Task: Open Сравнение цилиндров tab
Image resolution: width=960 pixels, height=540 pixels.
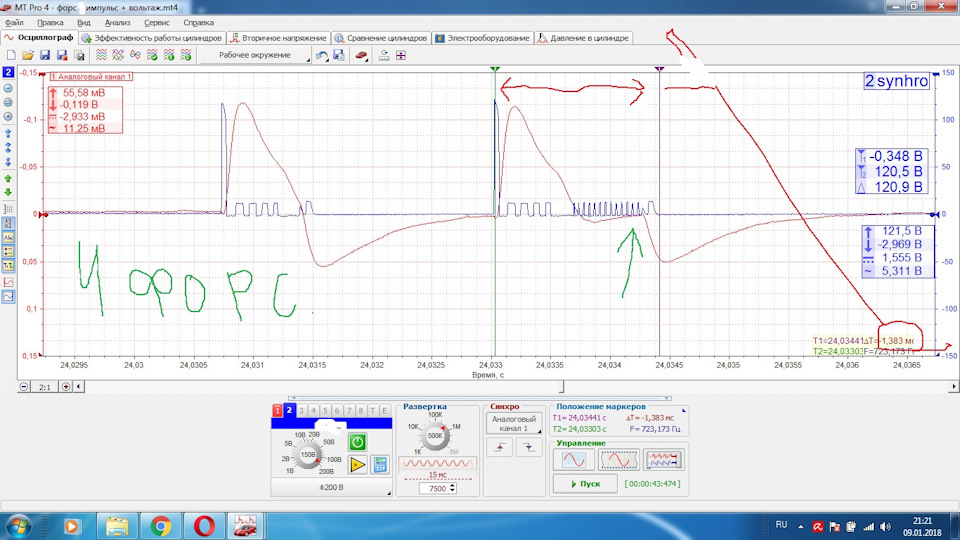Action: (x=380, y=38)
